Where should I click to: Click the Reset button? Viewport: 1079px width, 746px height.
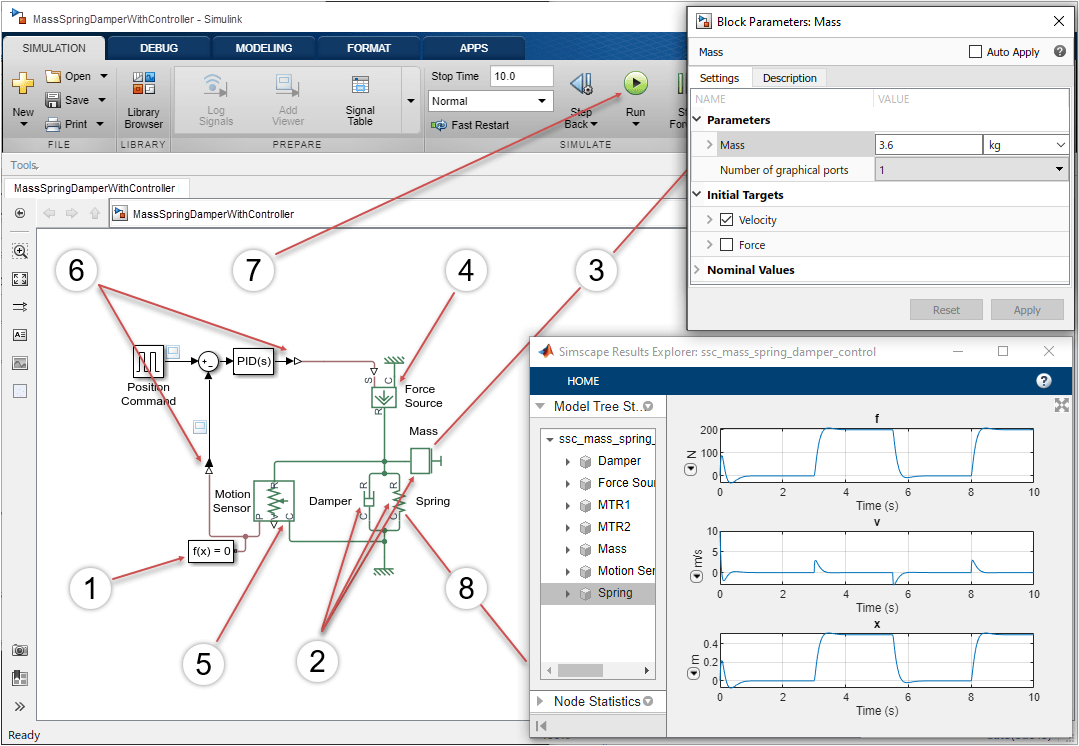tap(946, 310)
